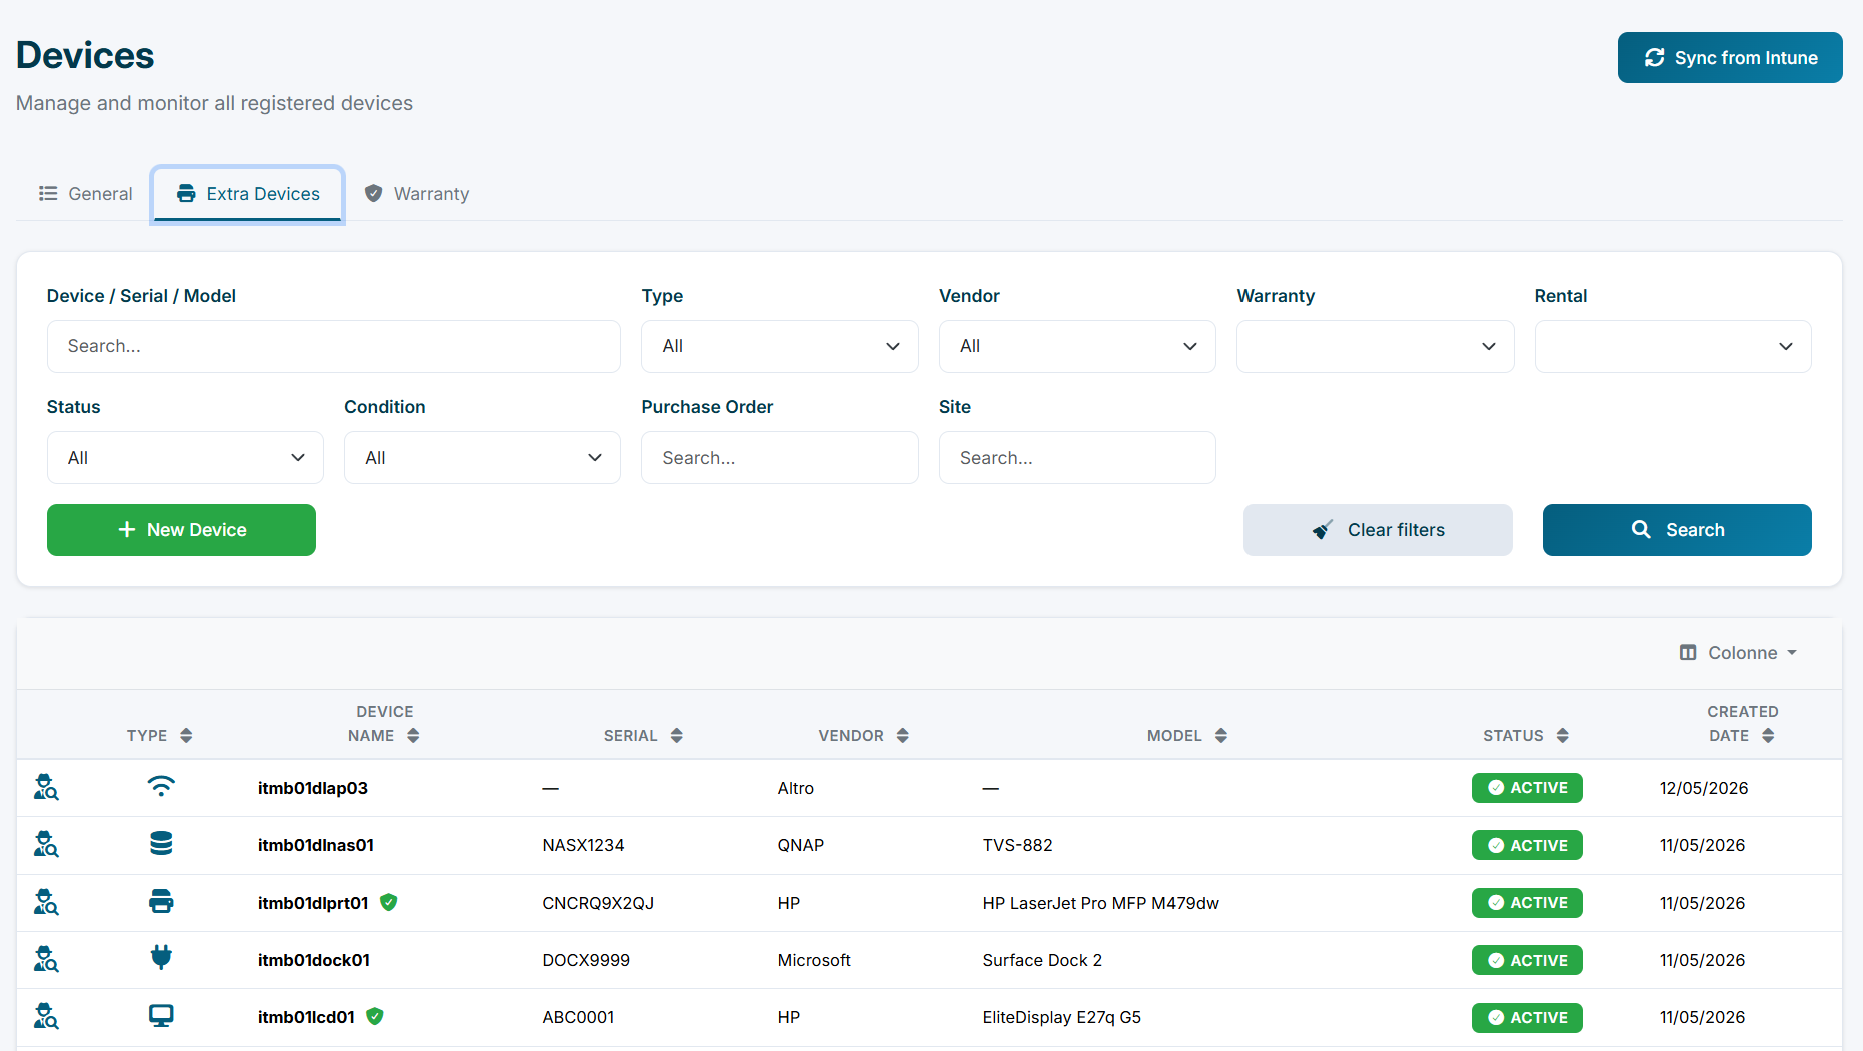The image size is (1863, 1051).
Task: Sort table by Vendor column
Action: pyautogui.click(x=863, y=735)
